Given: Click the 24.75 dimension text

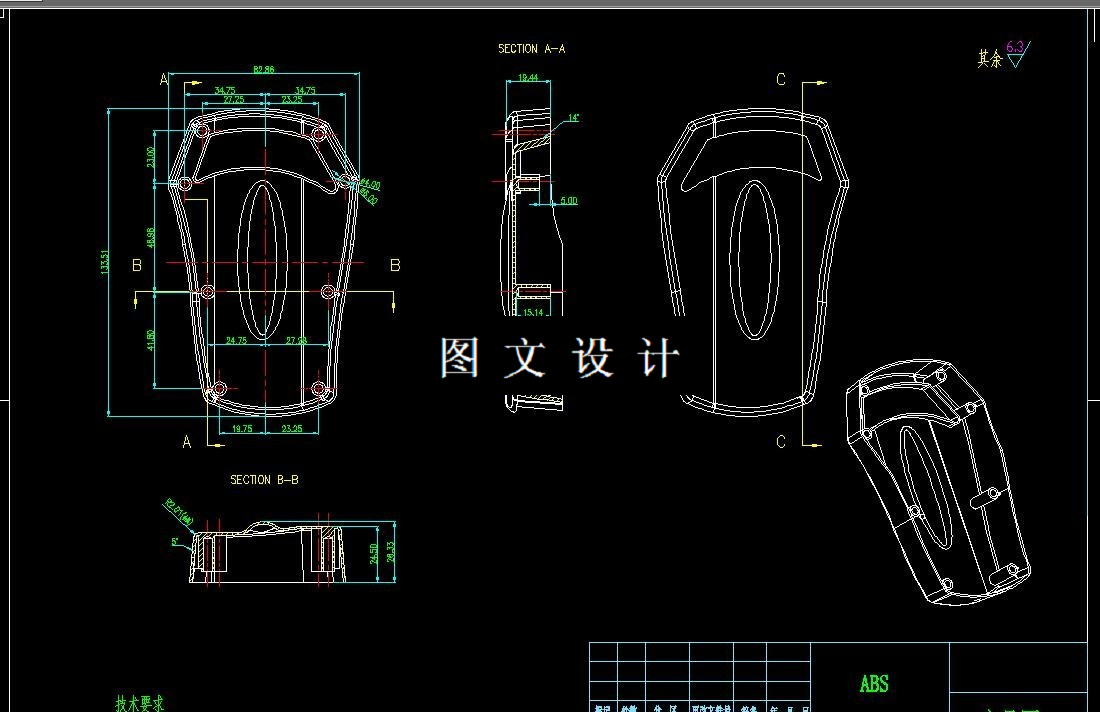Looking at the screenshot, I should (236, 340).
